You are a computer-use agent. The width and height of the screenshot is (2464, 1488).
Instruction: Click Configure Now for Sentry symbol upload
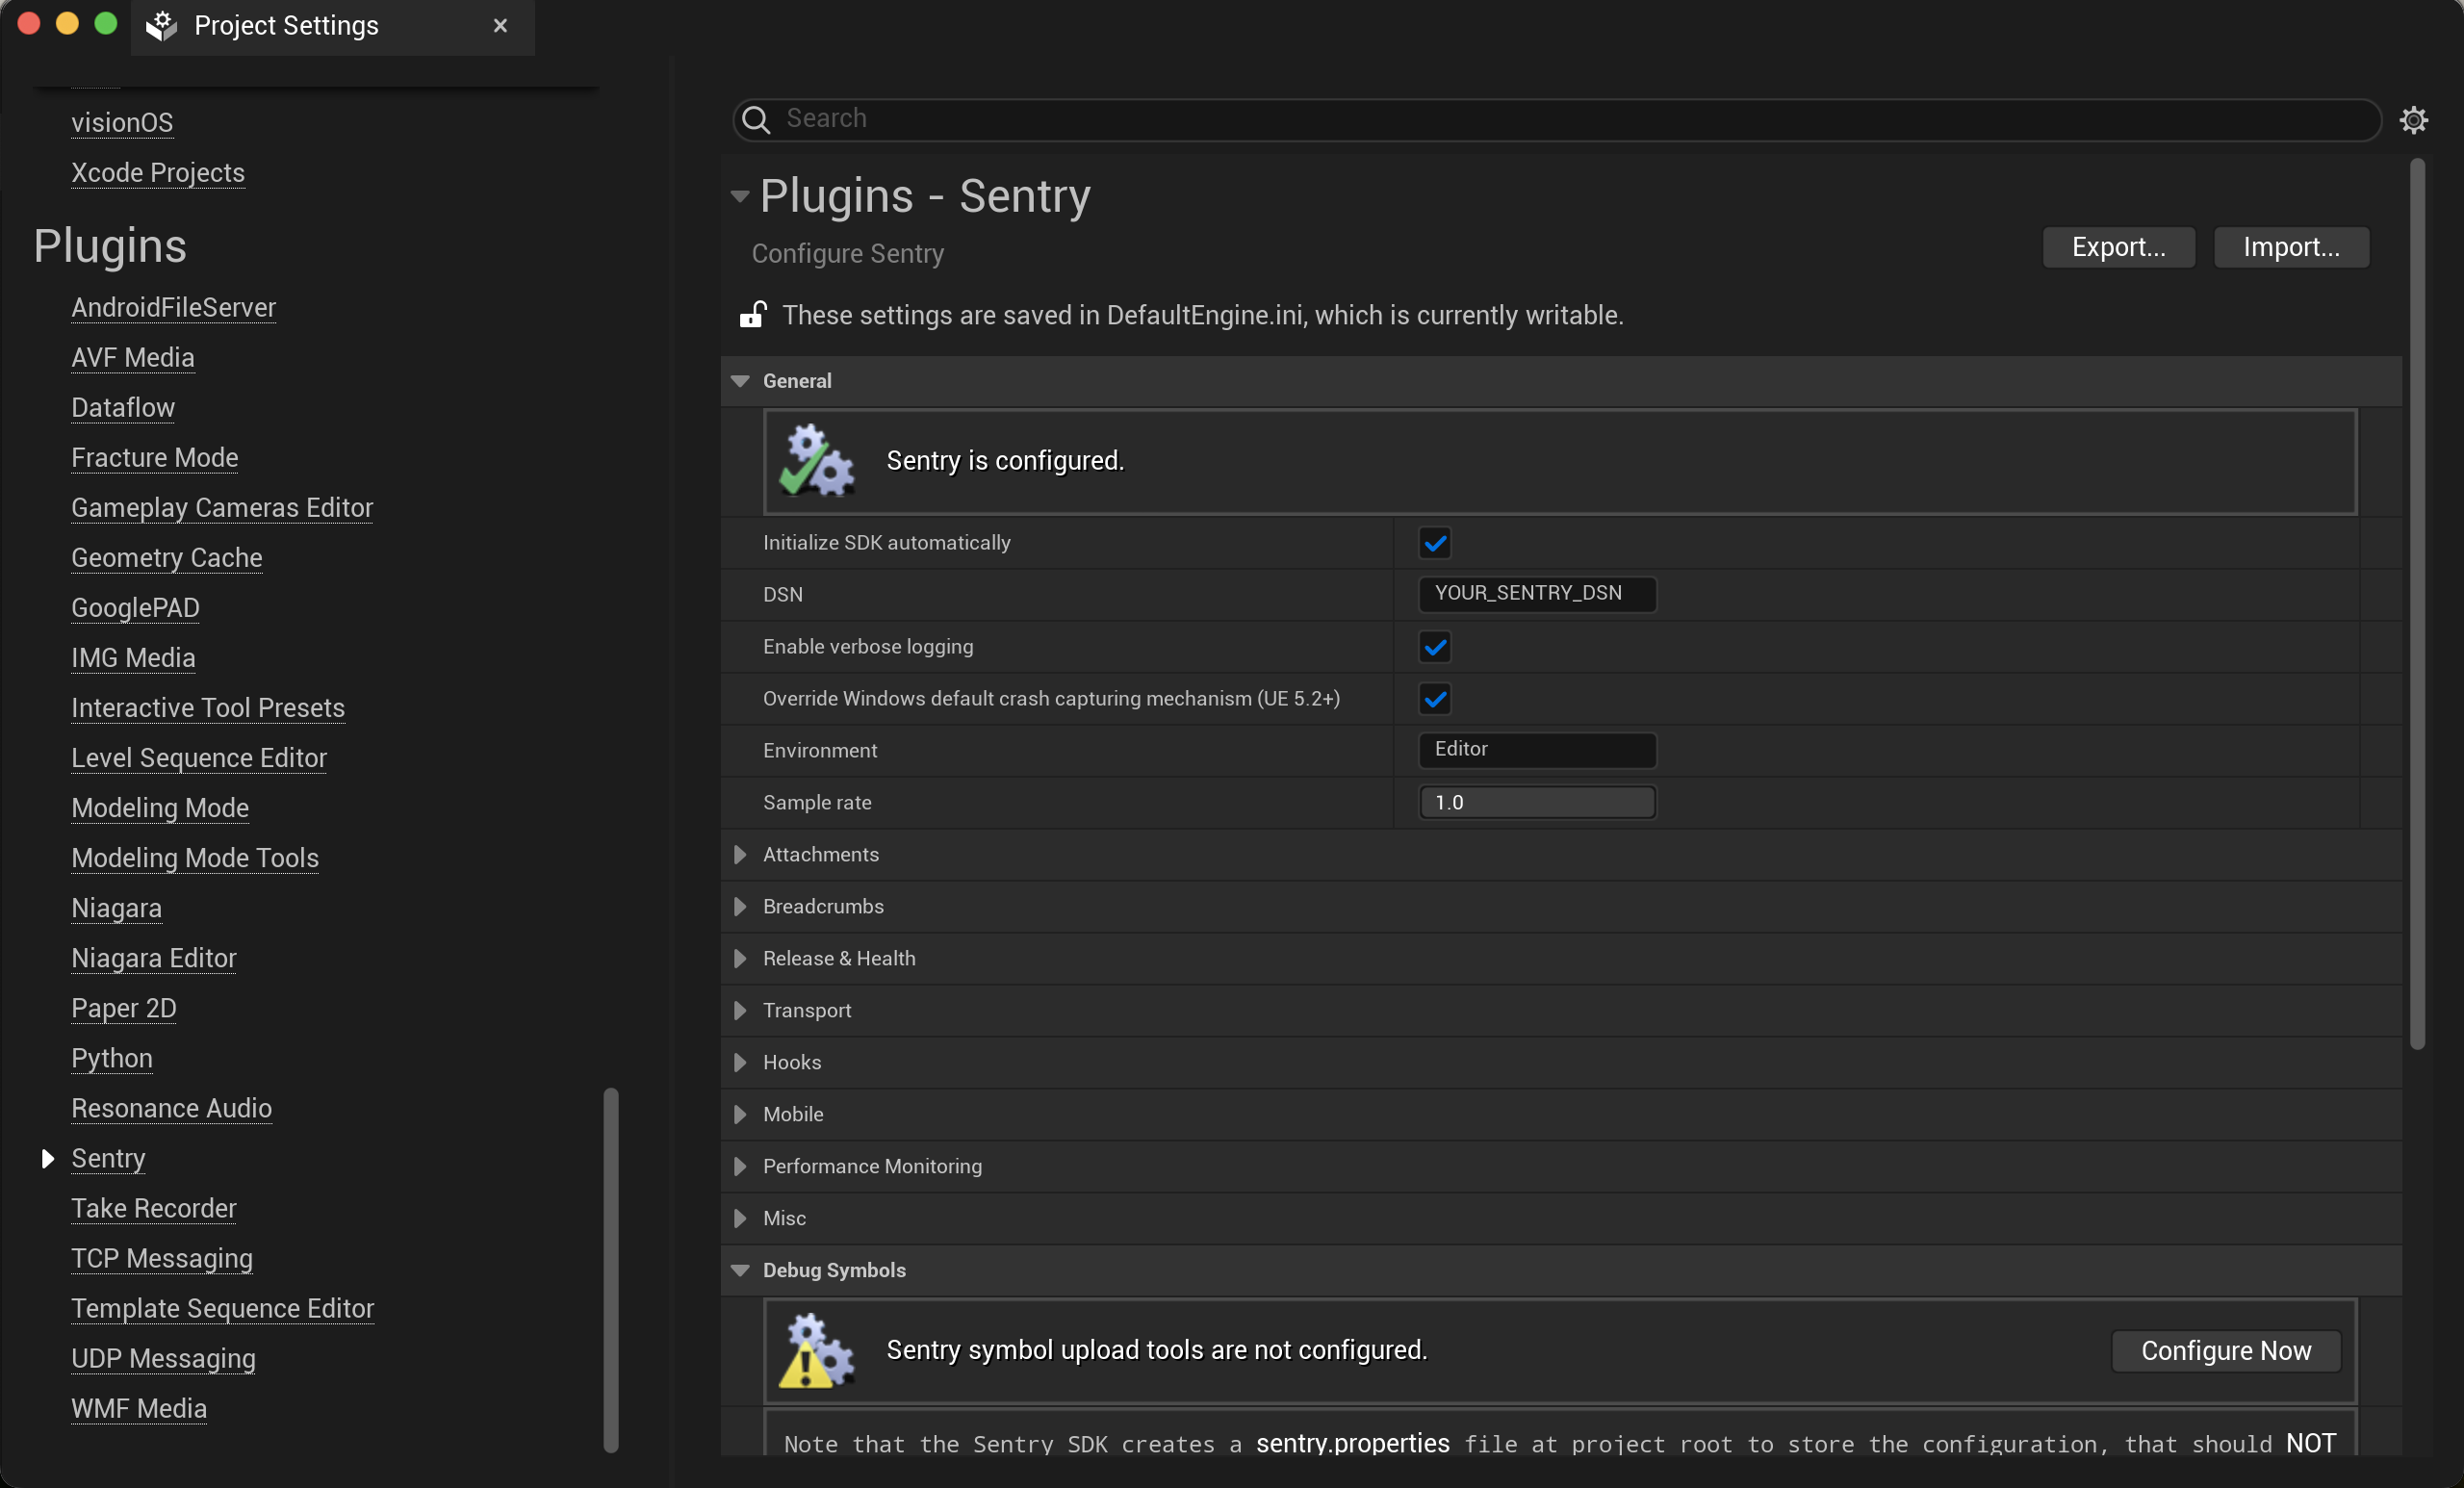pos(2225,1351)
